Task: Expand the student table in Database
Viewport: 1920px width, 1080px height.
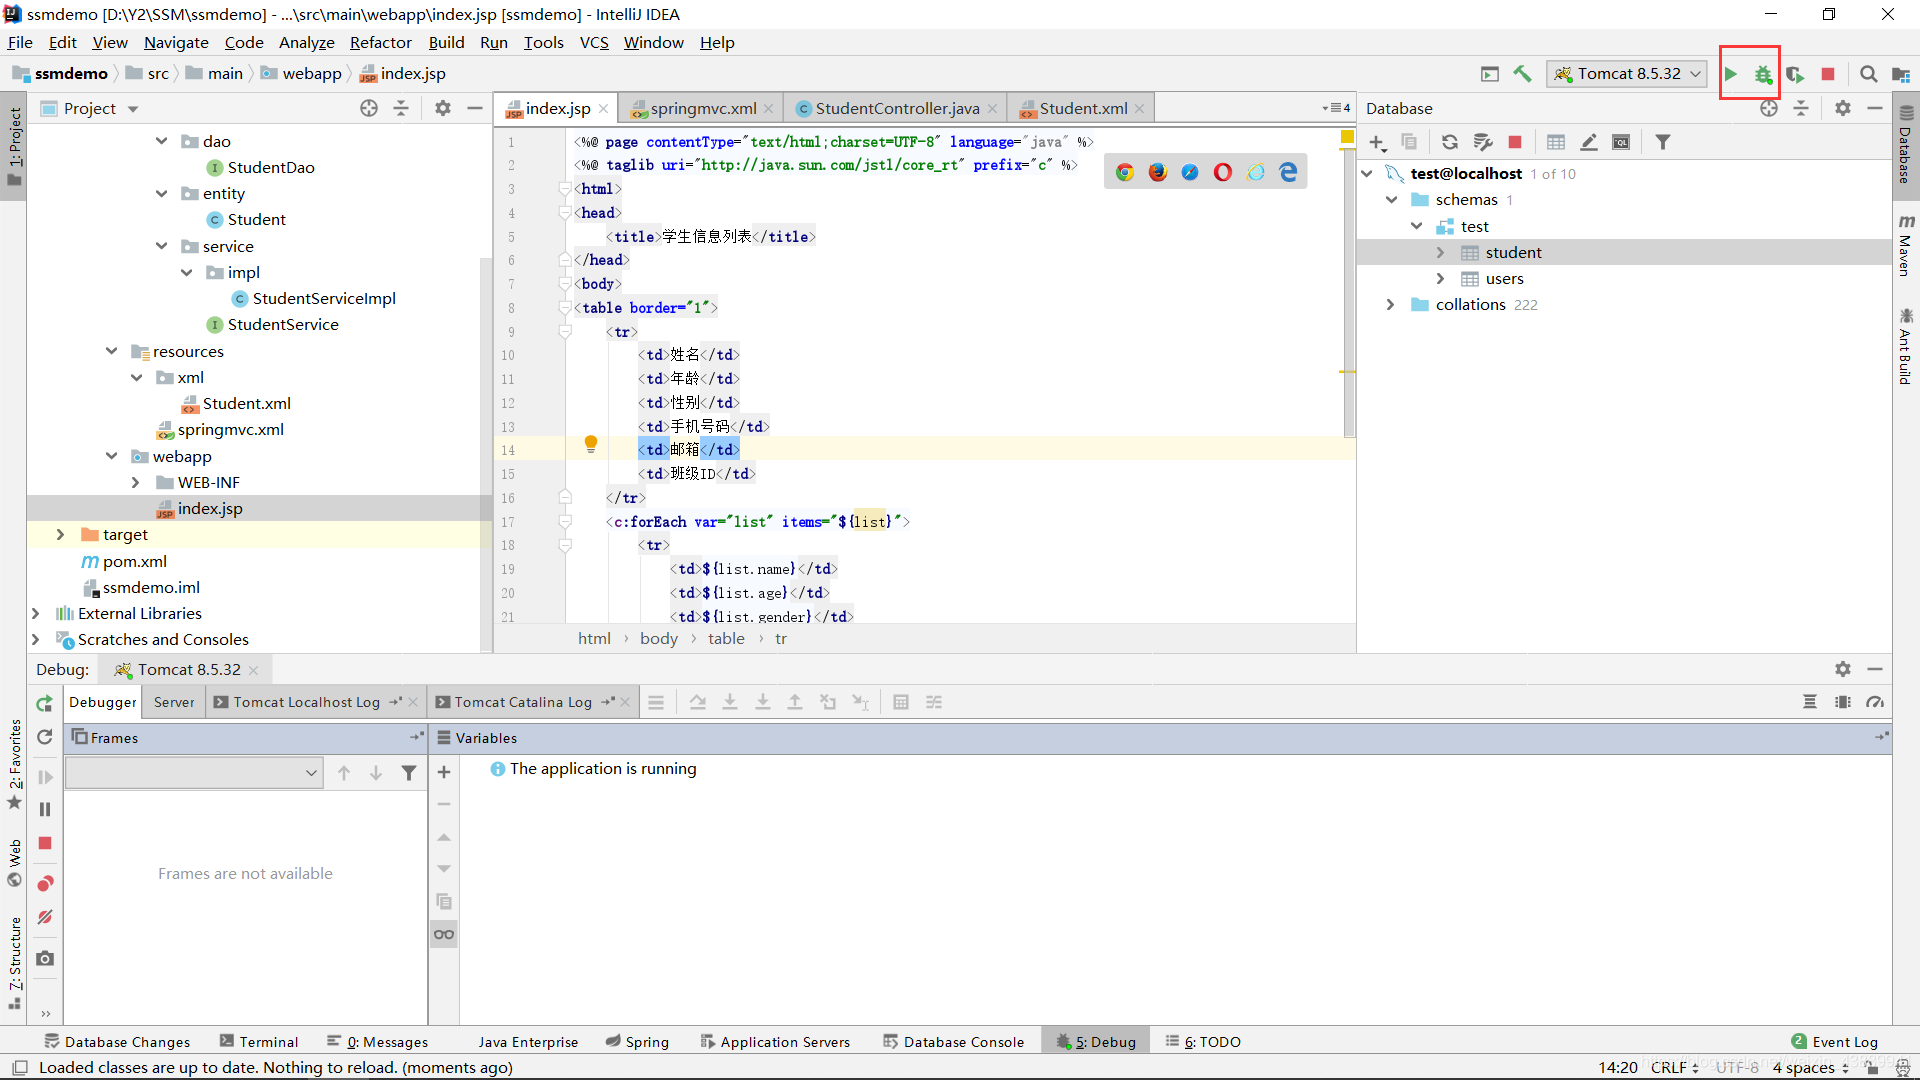Action: coord(1440,252)
